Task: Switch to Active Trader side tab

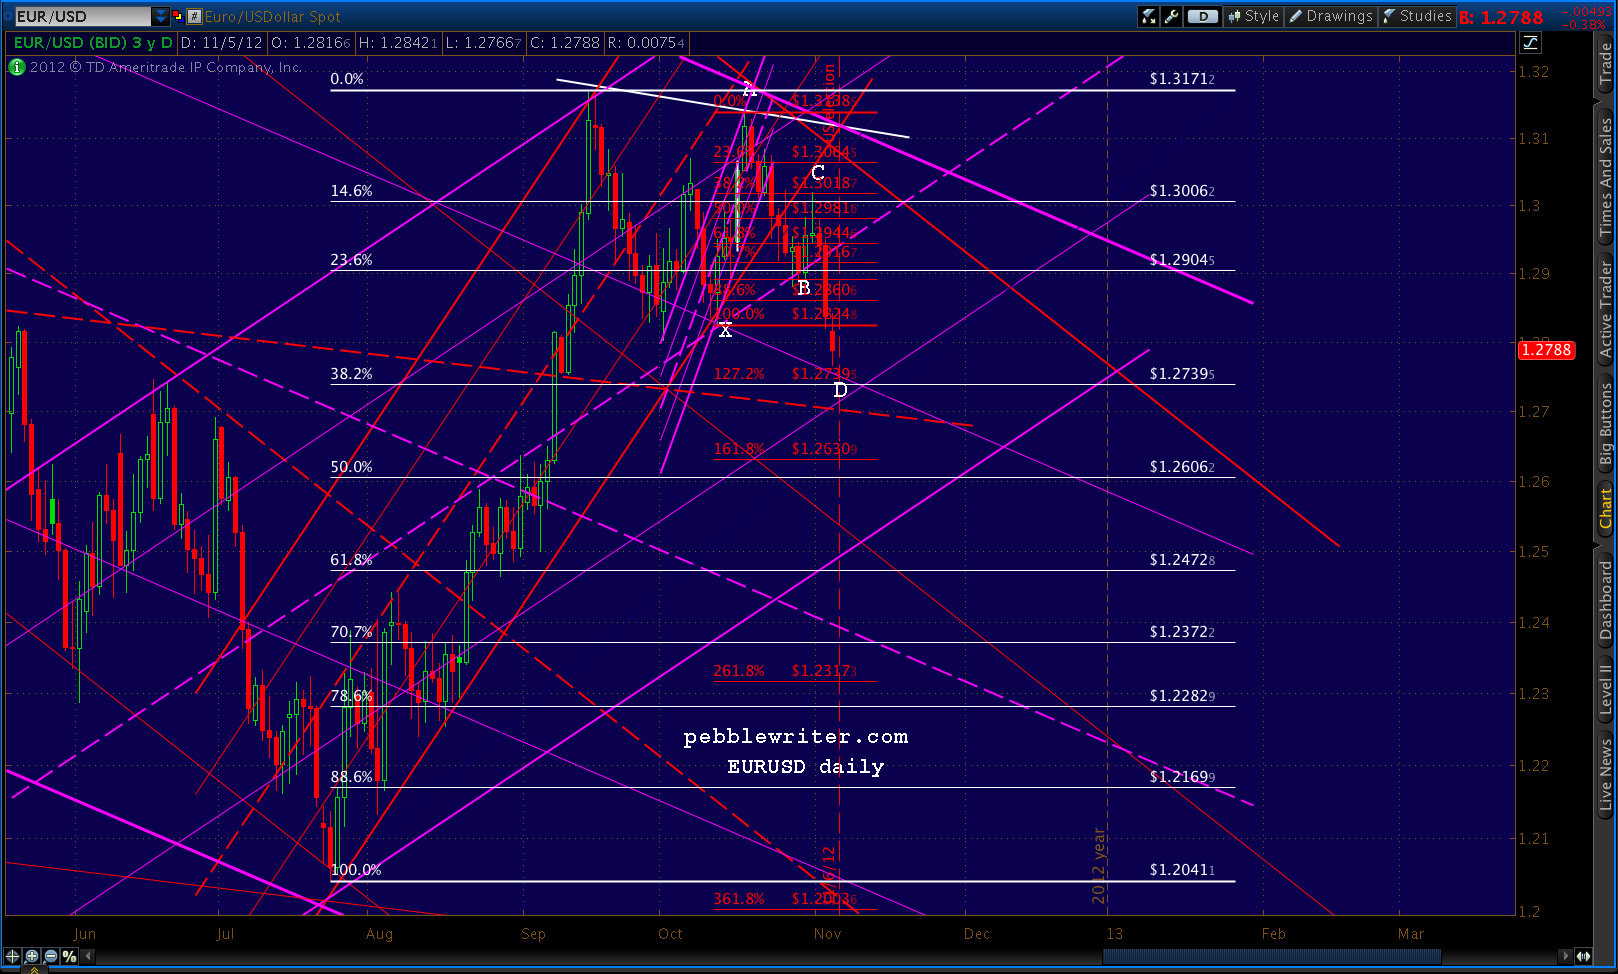Action: [1606, 309]
